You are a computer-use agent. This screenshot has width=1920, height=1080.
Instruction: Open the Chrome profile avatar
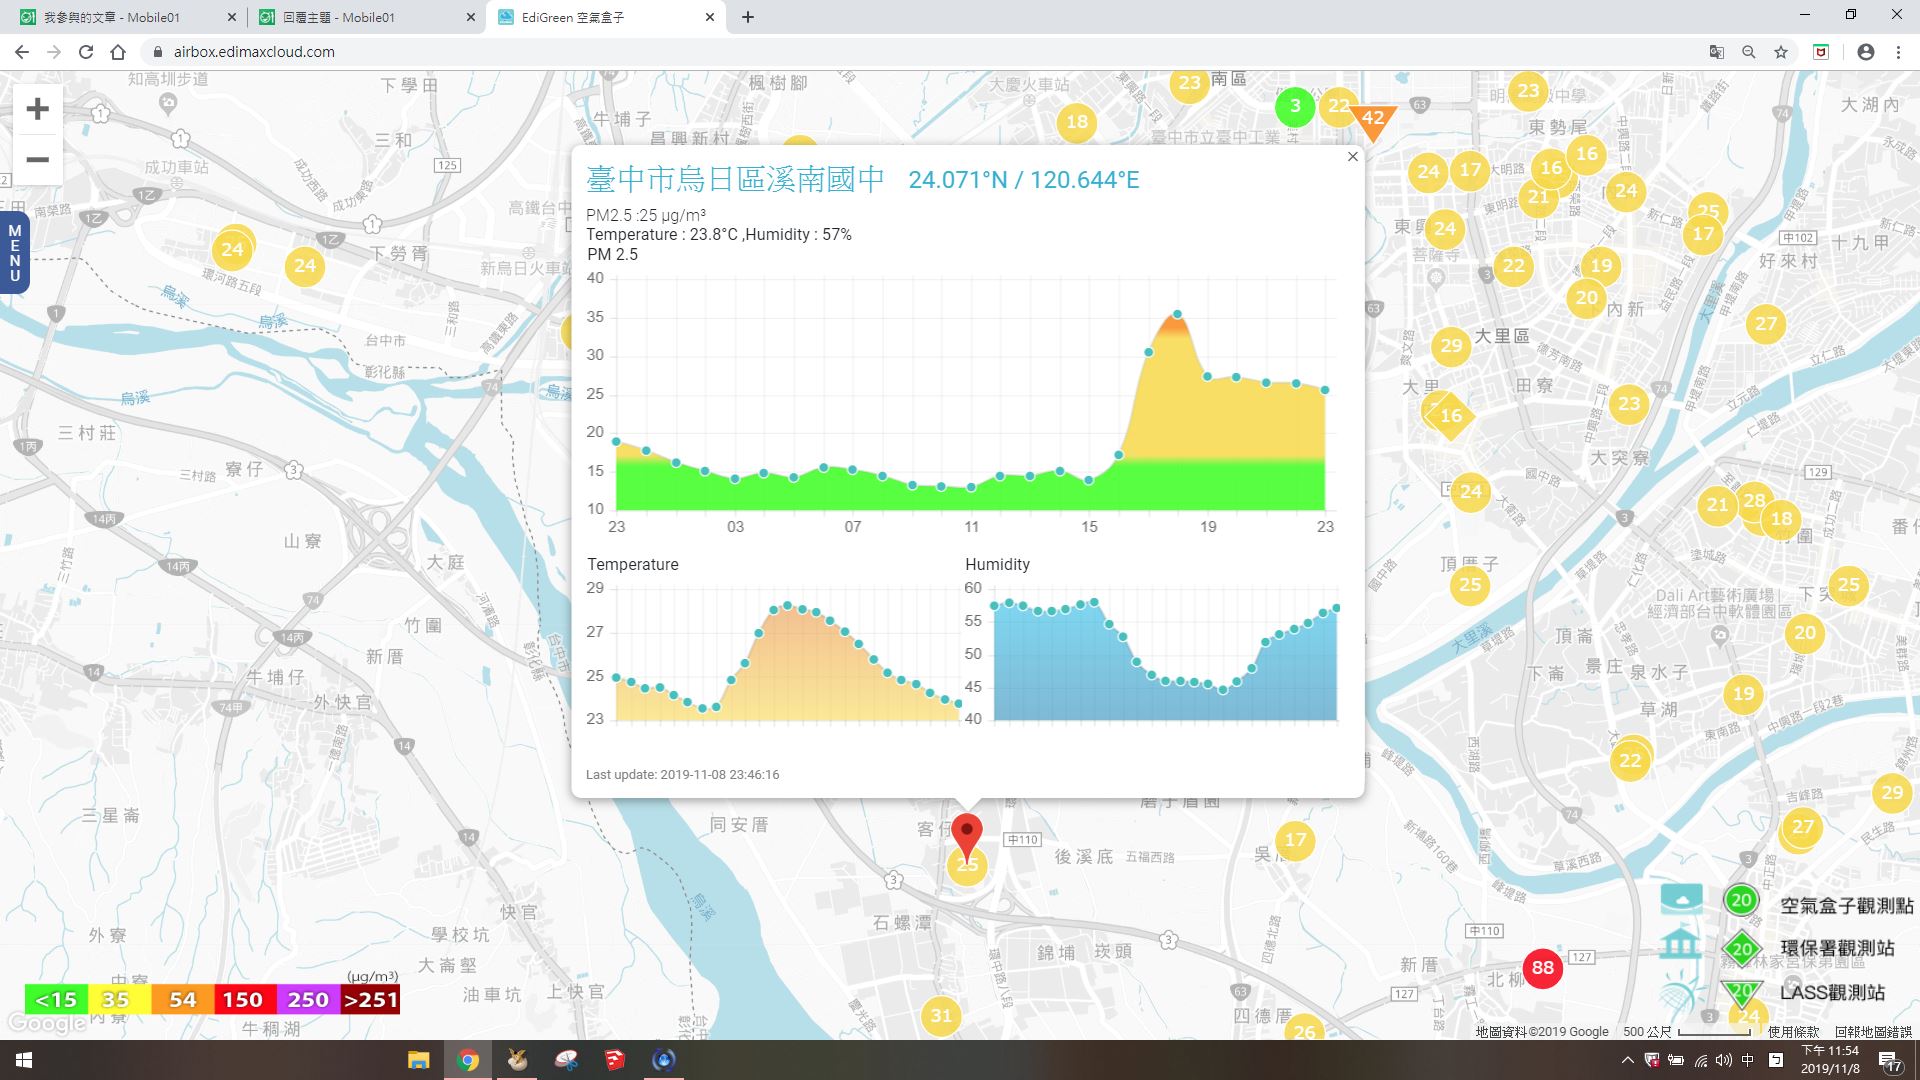tap(1865, 52)
